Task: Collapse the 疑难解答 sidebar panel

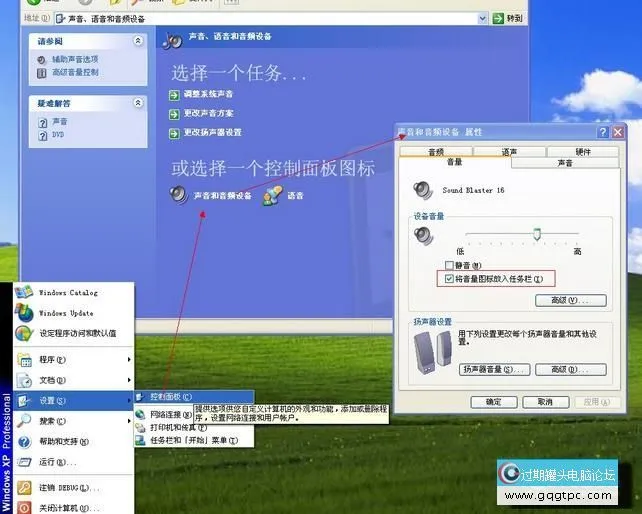Action: 138,102
